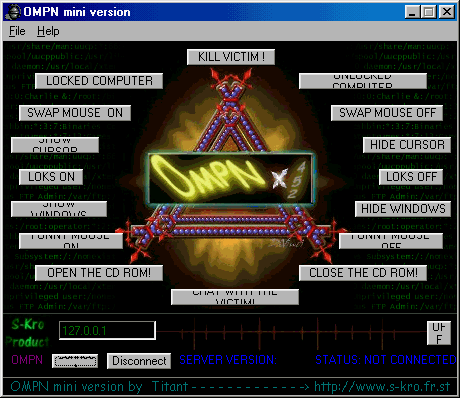Click the OMPN neon logo image
The width and height of the screenshot is (460, 398).
(231, 179)
